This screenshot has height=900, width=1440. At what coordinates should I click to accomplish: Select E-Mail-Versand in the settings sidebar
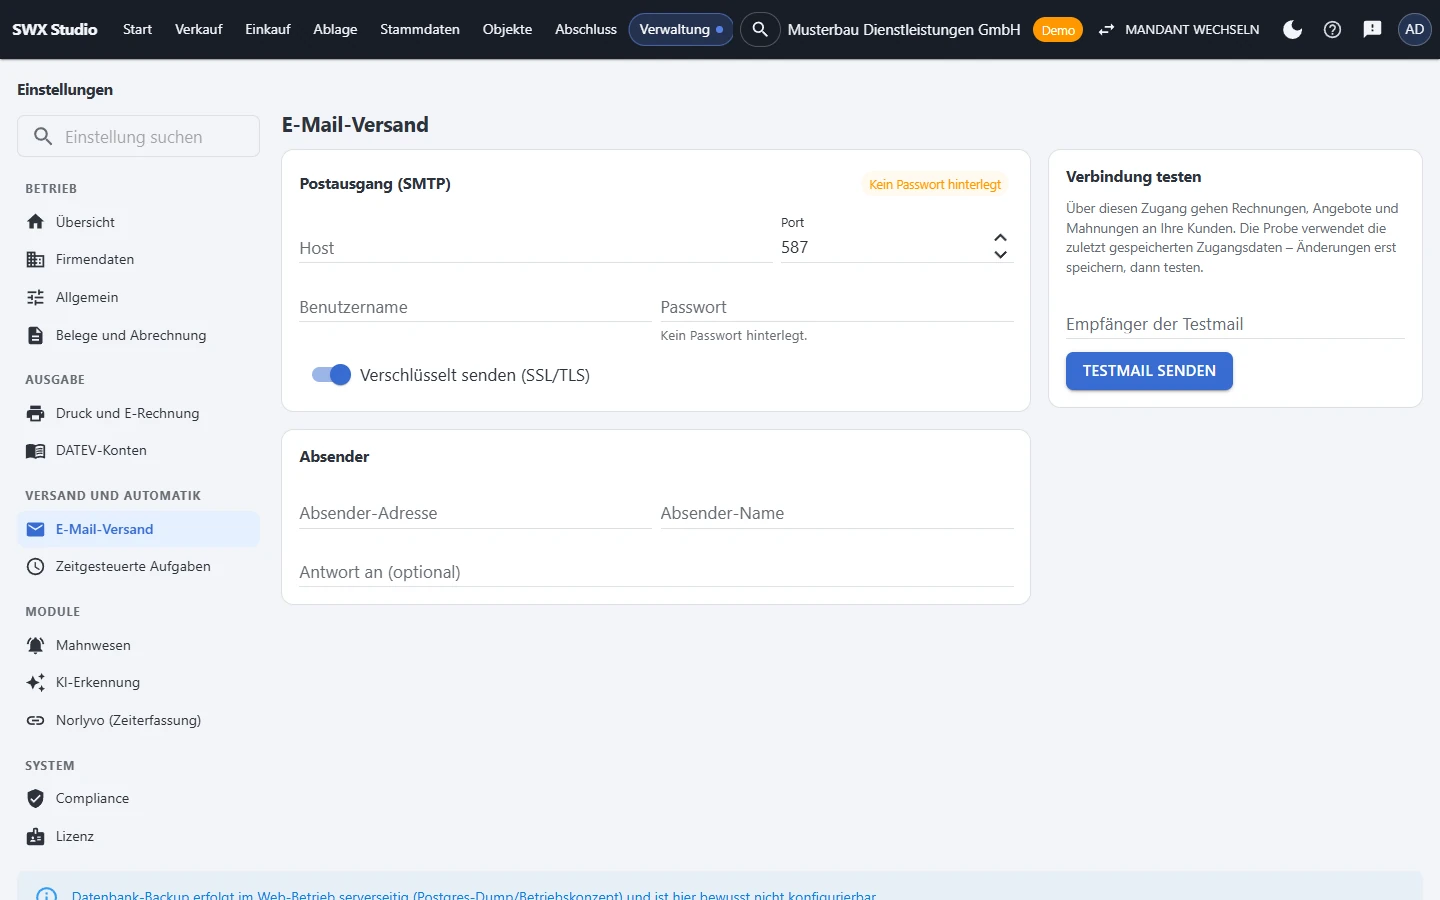coord(138,529)
